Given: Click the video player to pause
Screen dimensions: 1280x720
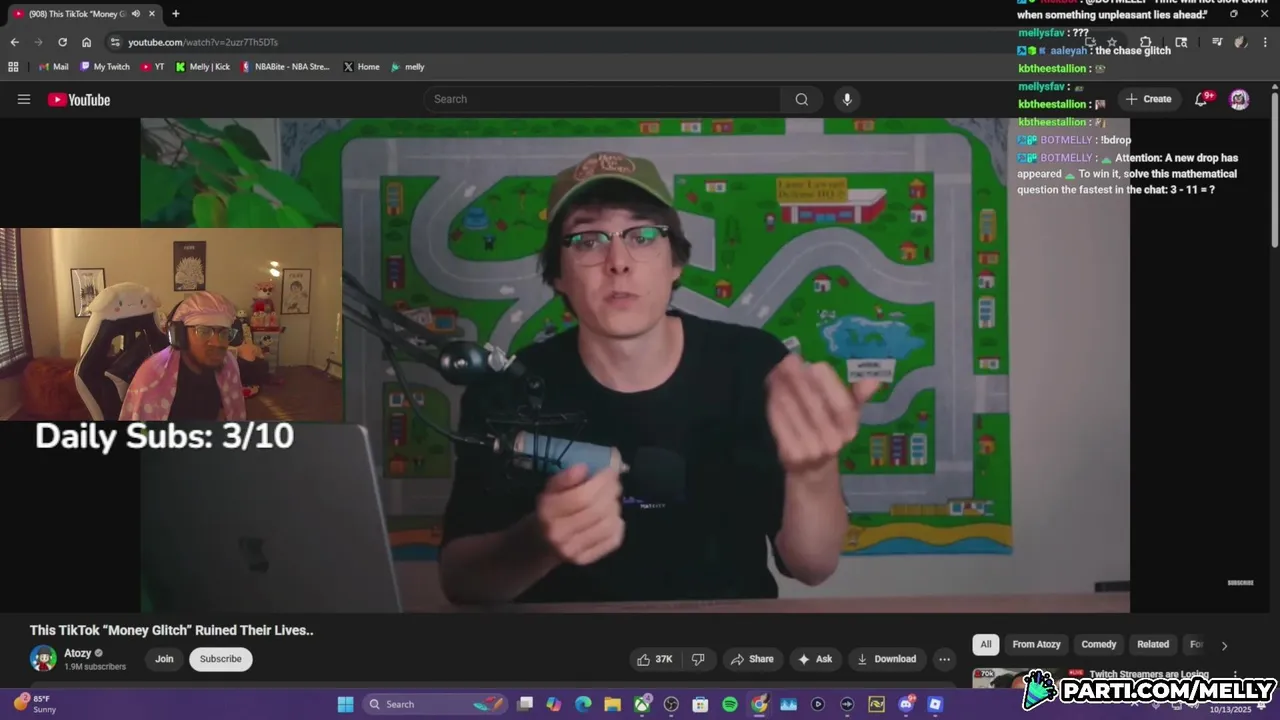Looking at the screenshot, I should (x=635, y=365).
